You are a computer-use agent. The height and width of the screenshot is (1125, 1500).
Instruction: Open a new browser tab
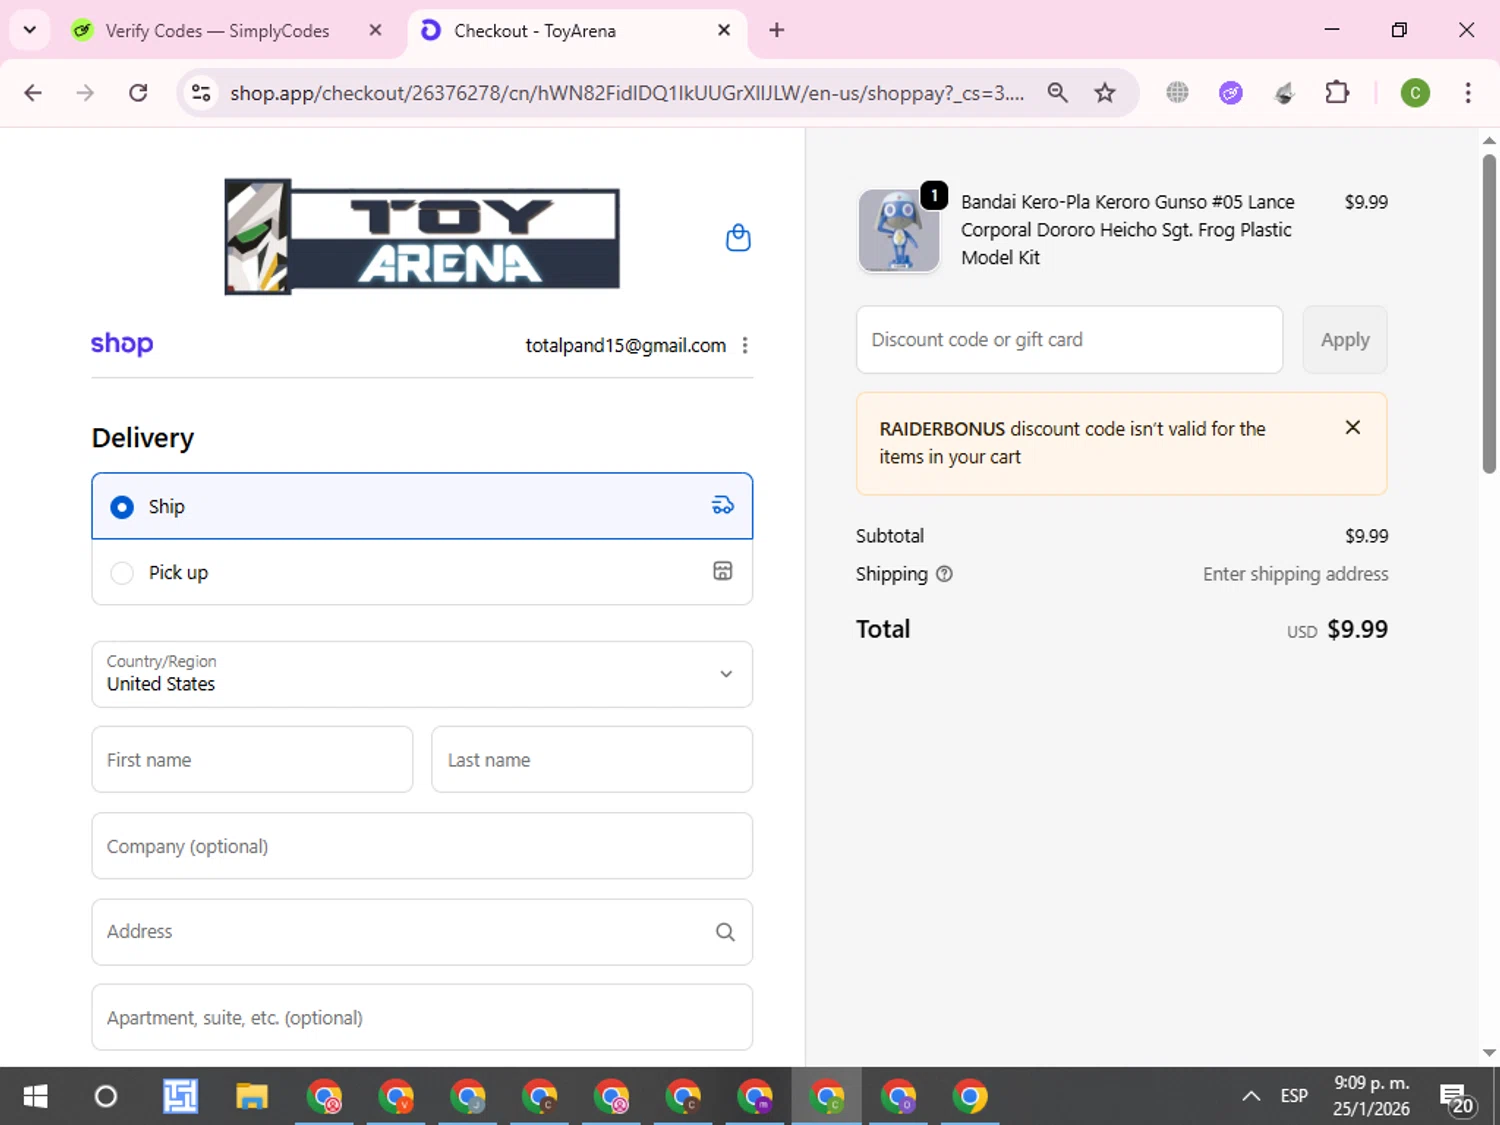tap(776, 30)
